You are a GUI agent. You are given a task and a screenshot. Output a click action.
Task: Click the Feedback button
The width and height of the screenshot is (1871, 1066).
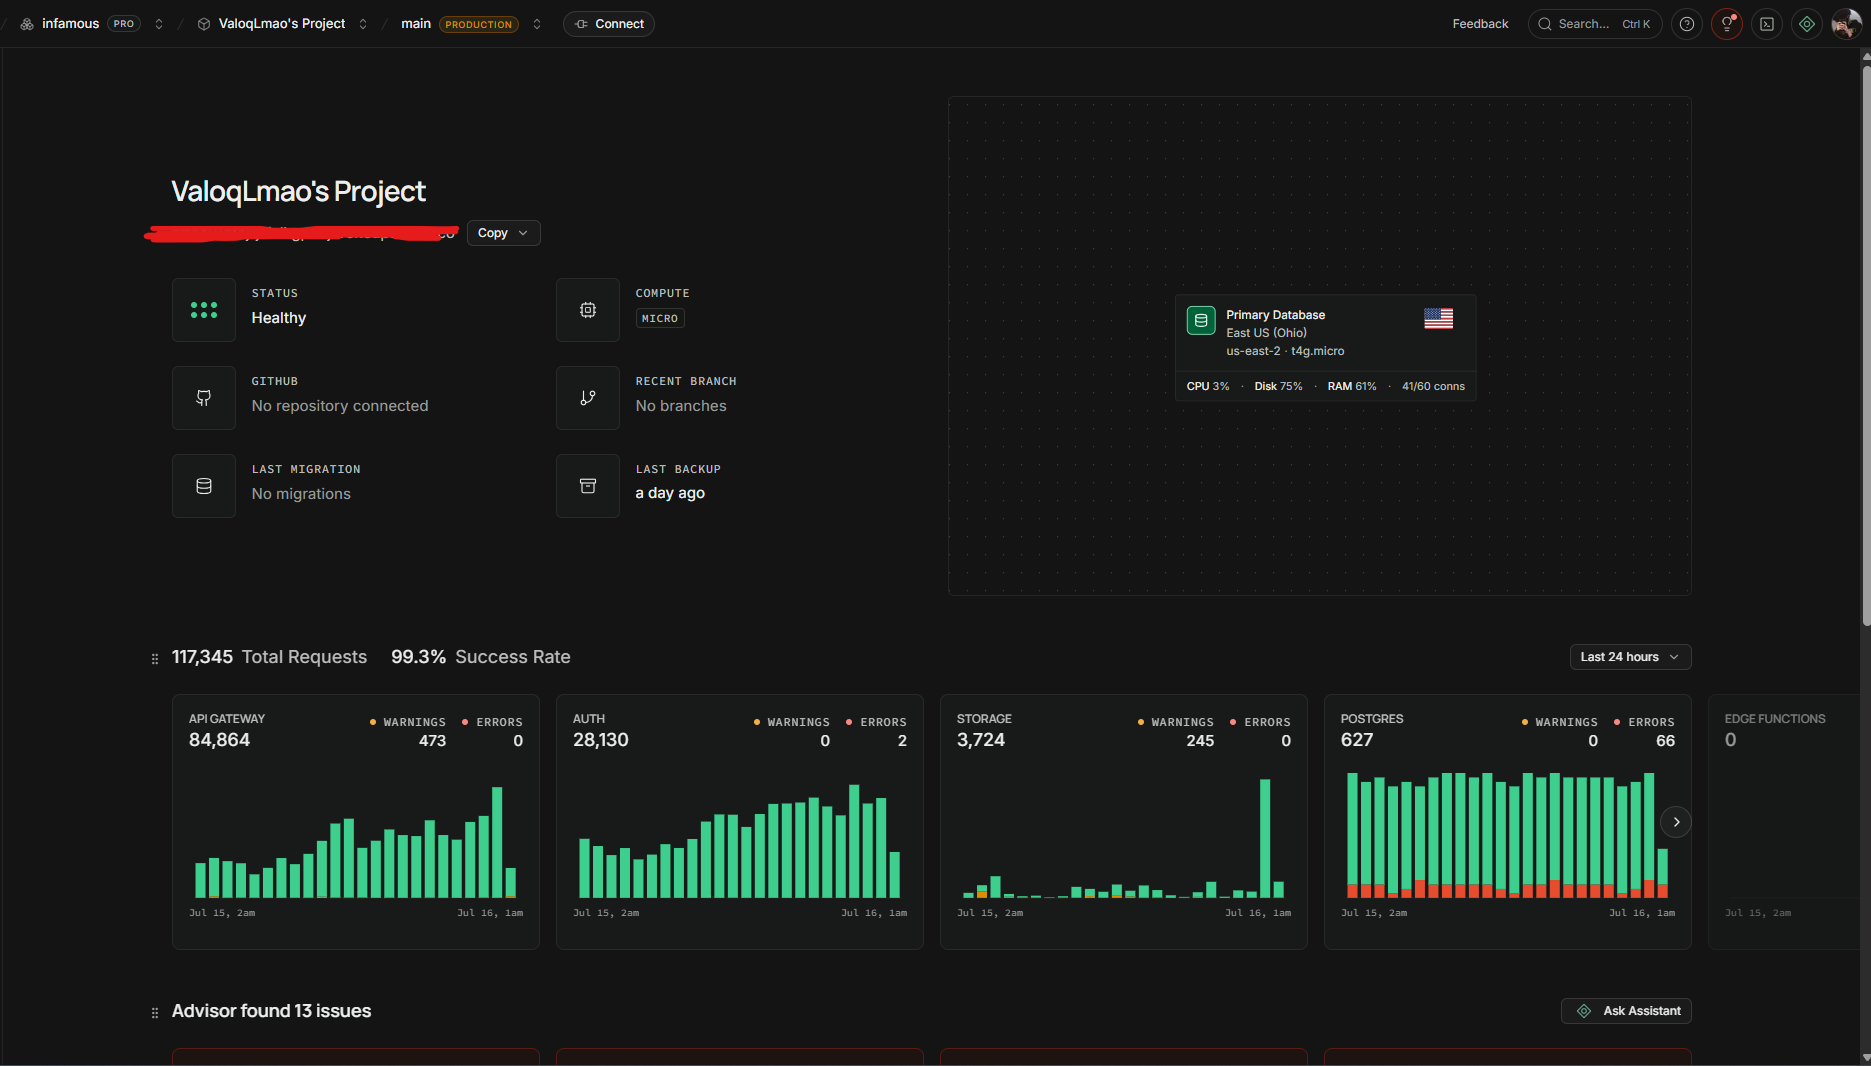point(1480,24)
